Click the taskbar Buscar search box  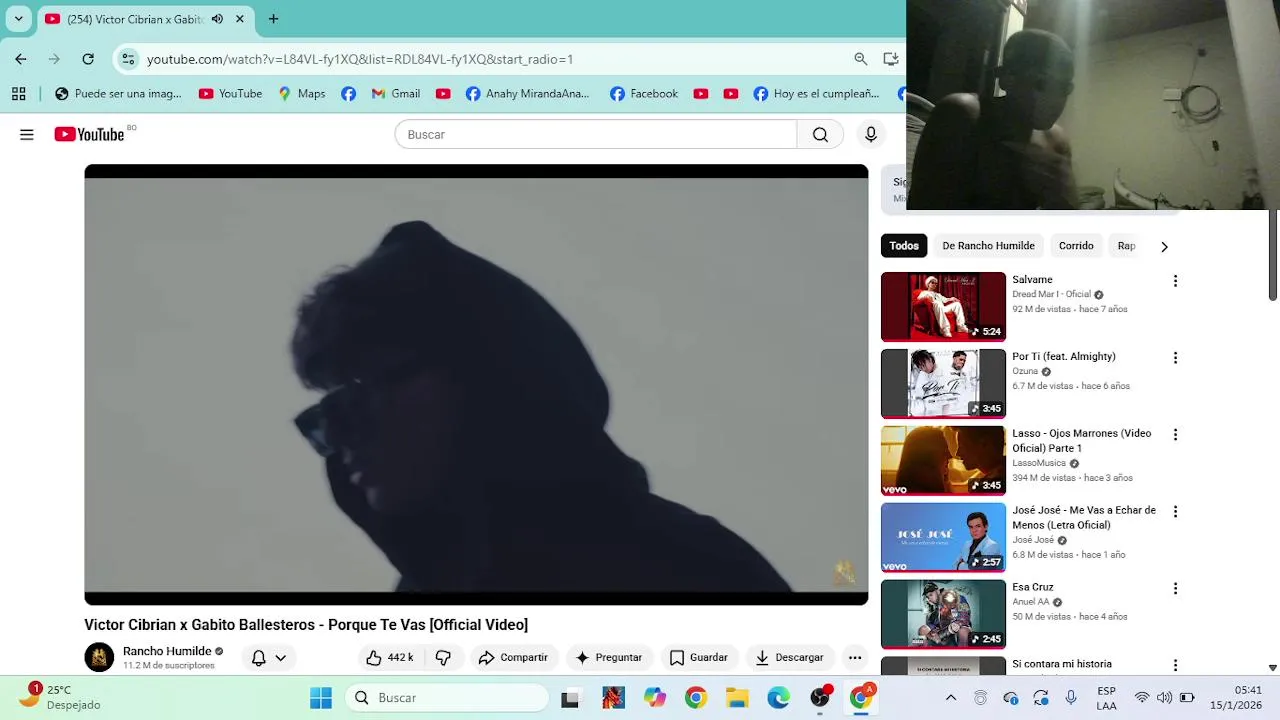[448, 698]
